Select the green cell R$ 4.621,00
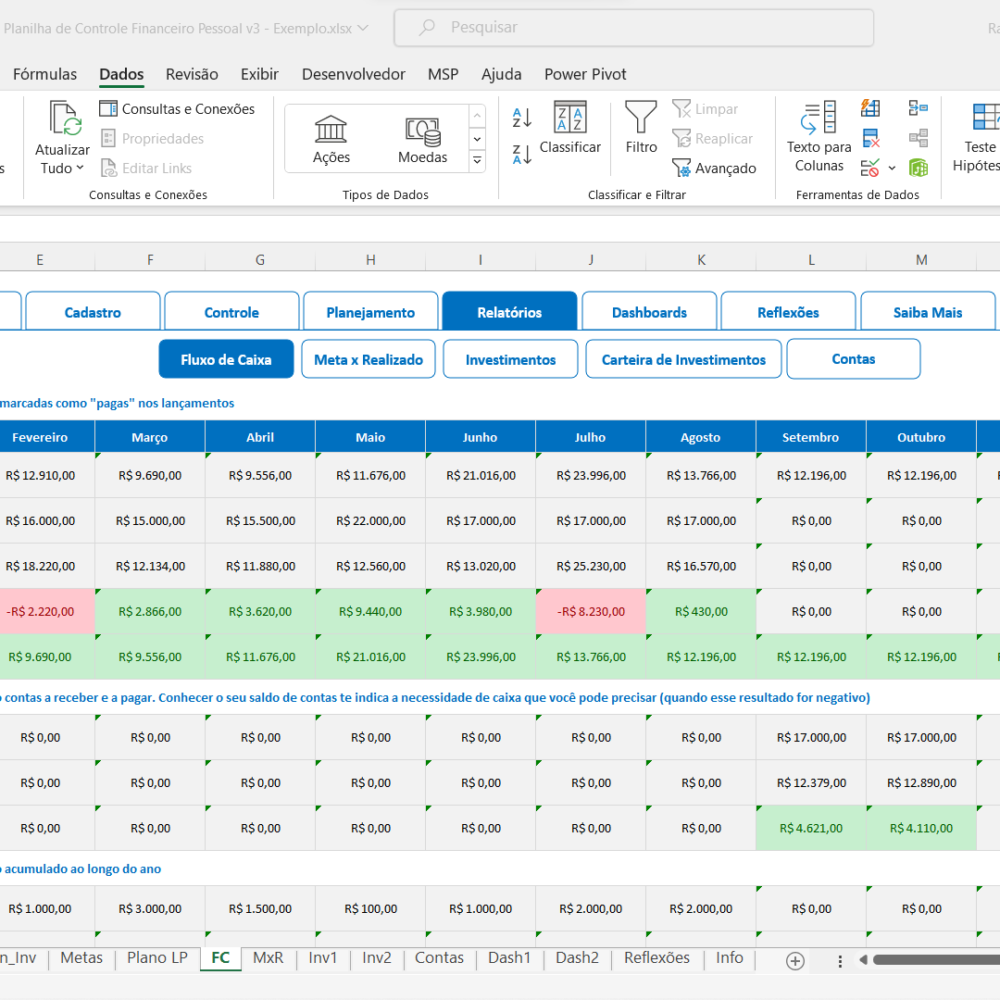The image size is (1000, 1000). [x=811, y=828]
